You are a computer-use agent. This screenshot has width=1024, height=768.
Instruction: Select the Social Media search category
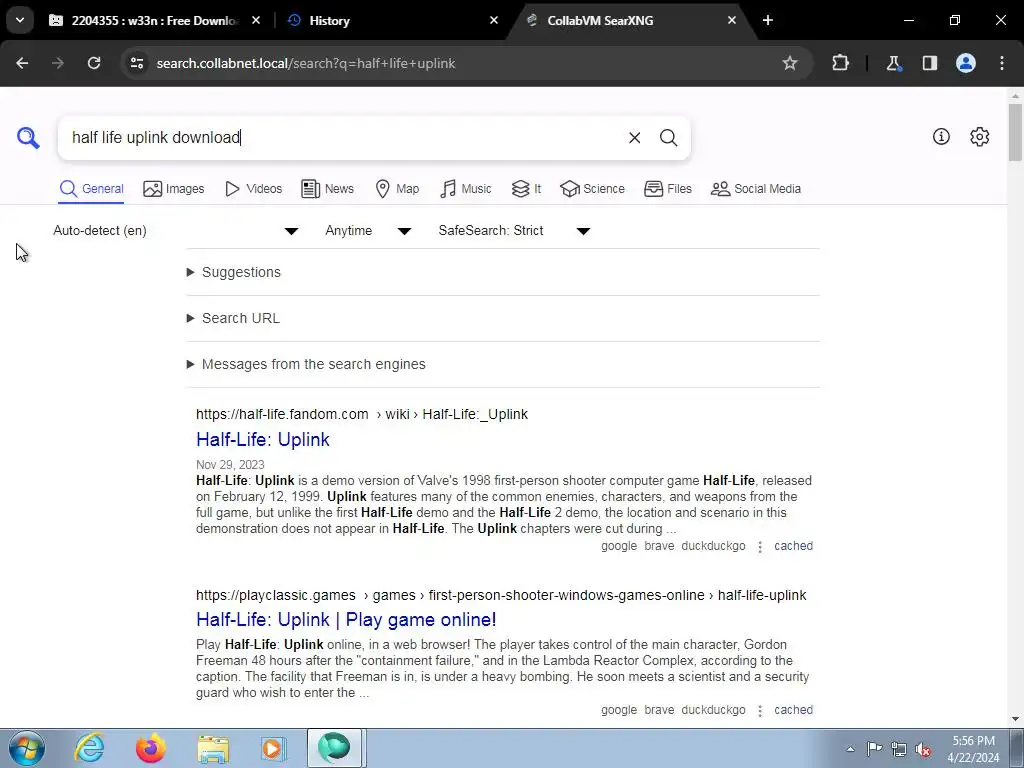coord(756,189)
